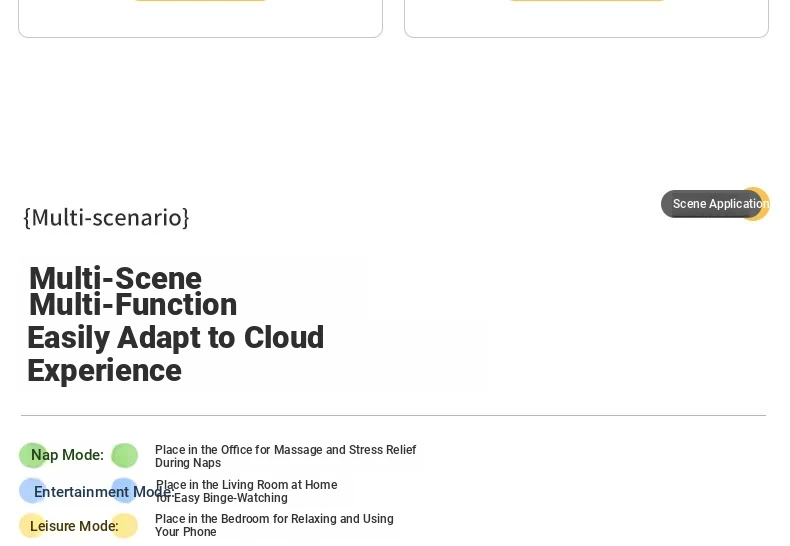
Task: Click the green dot right of Nap Mode label
Action: point(124,456)
